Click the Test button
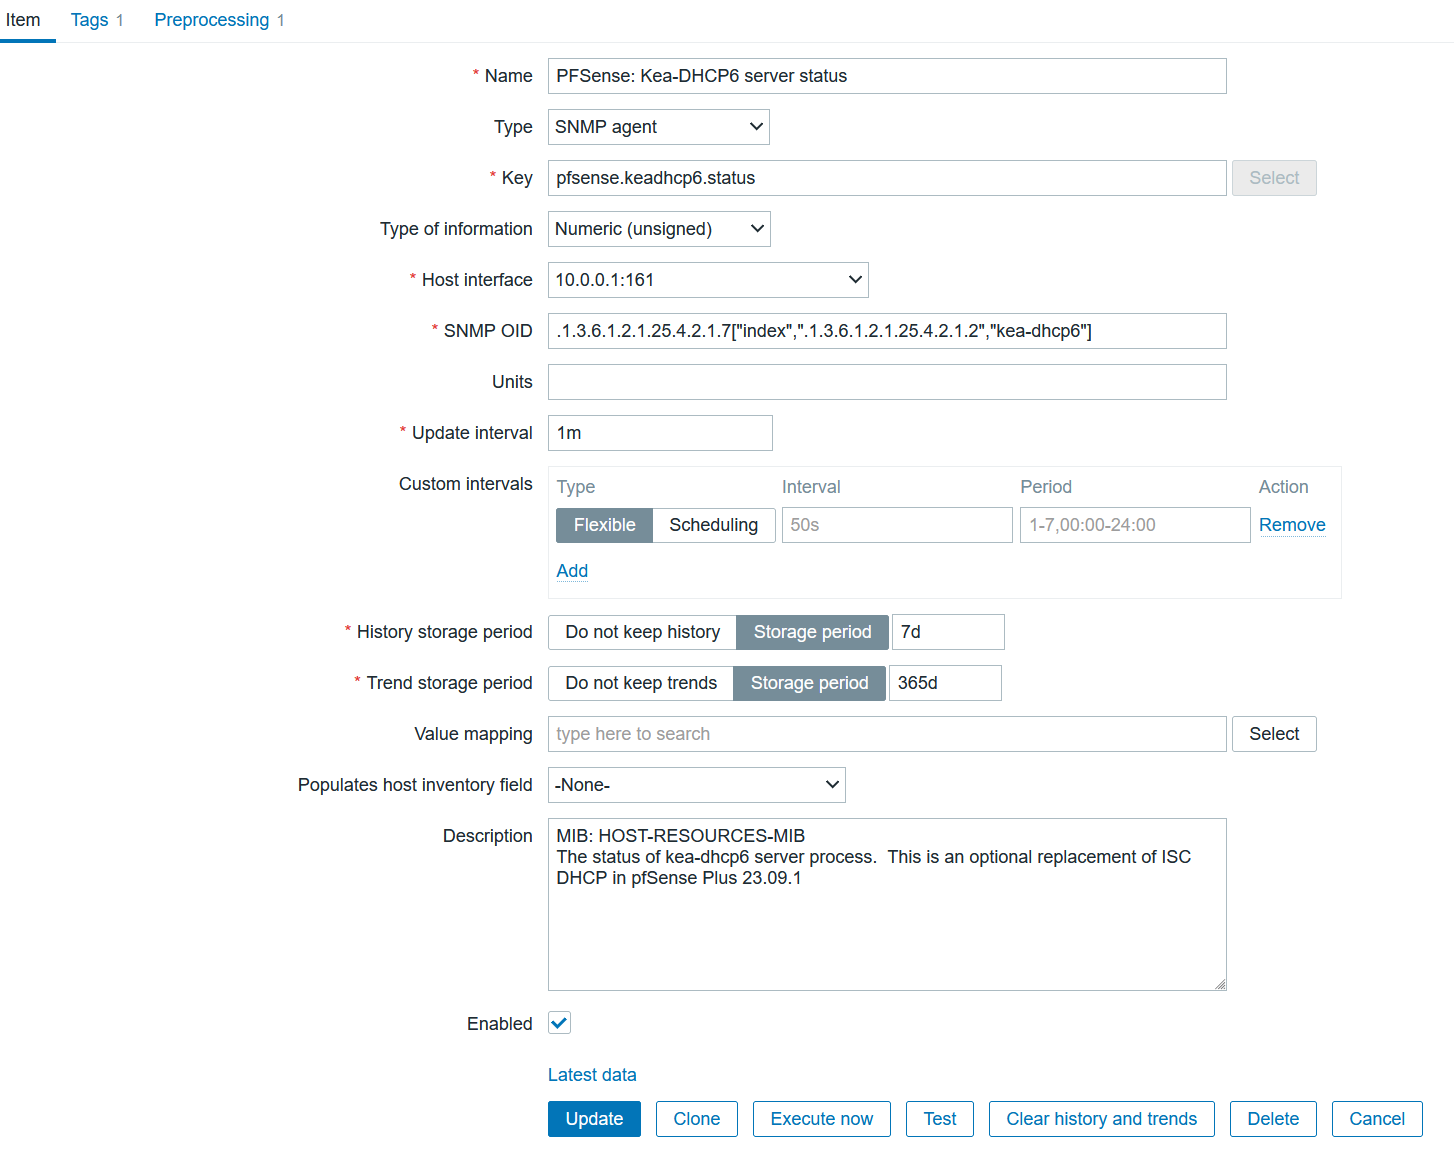Viewport: 1454px width, 1154px height. [939, 1119]
